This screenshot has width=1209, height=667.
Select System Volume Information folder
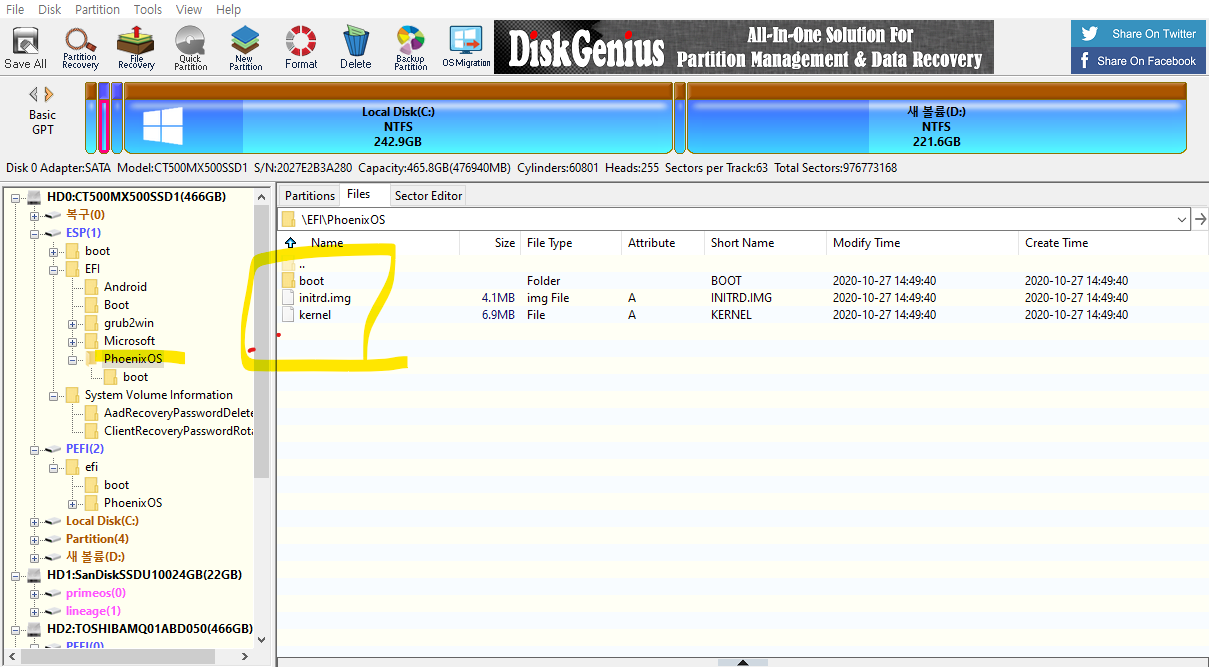coord(158,395)
